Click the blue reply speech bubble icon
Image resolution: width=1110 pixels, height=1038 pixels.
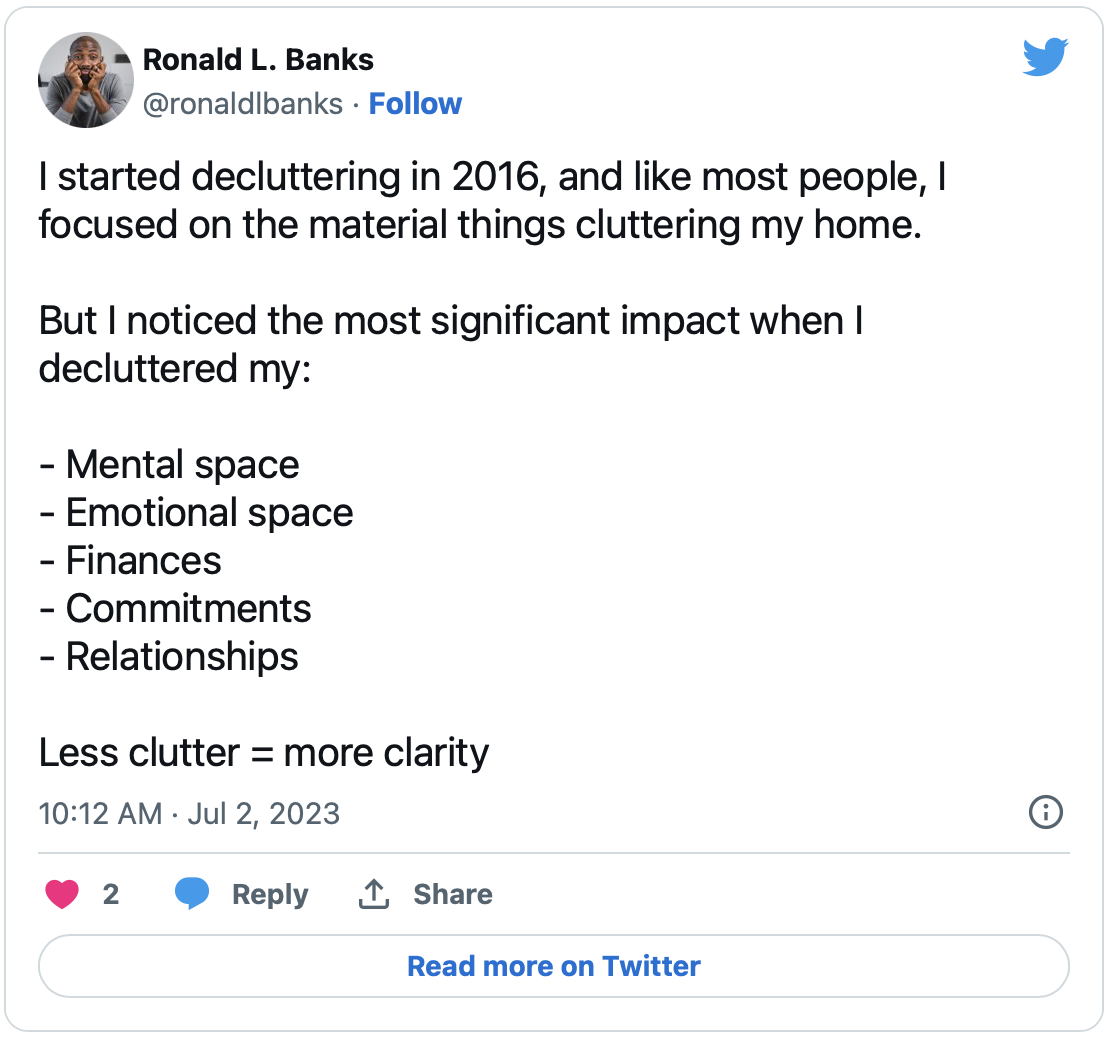pyautogui.click(x=191, y=893)
